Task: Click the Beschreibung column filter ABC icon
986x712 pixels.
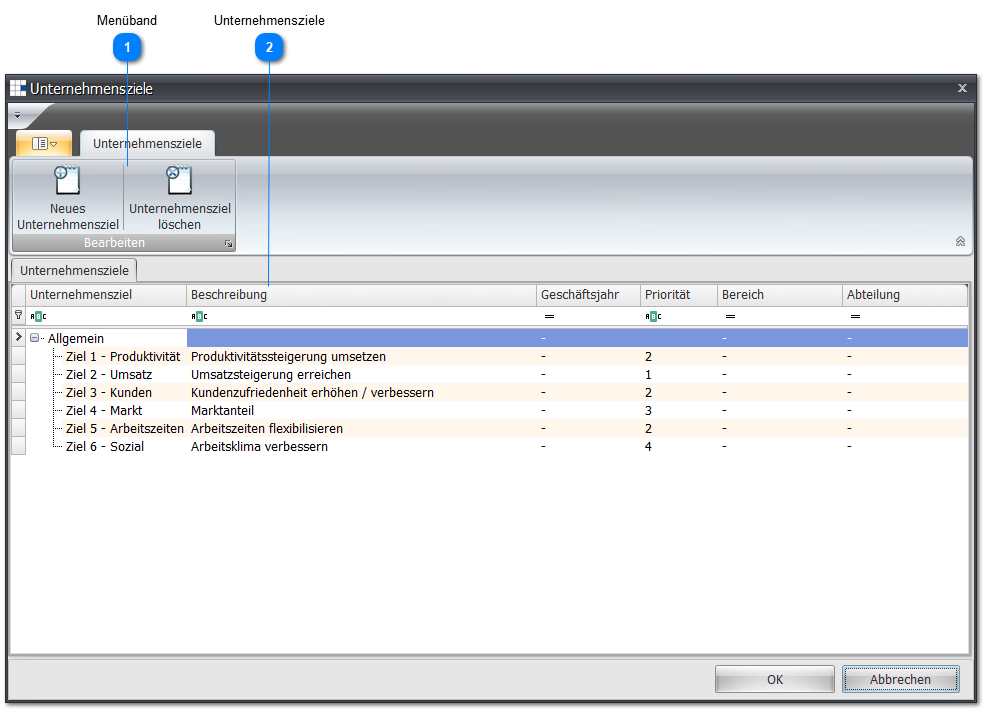Action: click(199, 316)
